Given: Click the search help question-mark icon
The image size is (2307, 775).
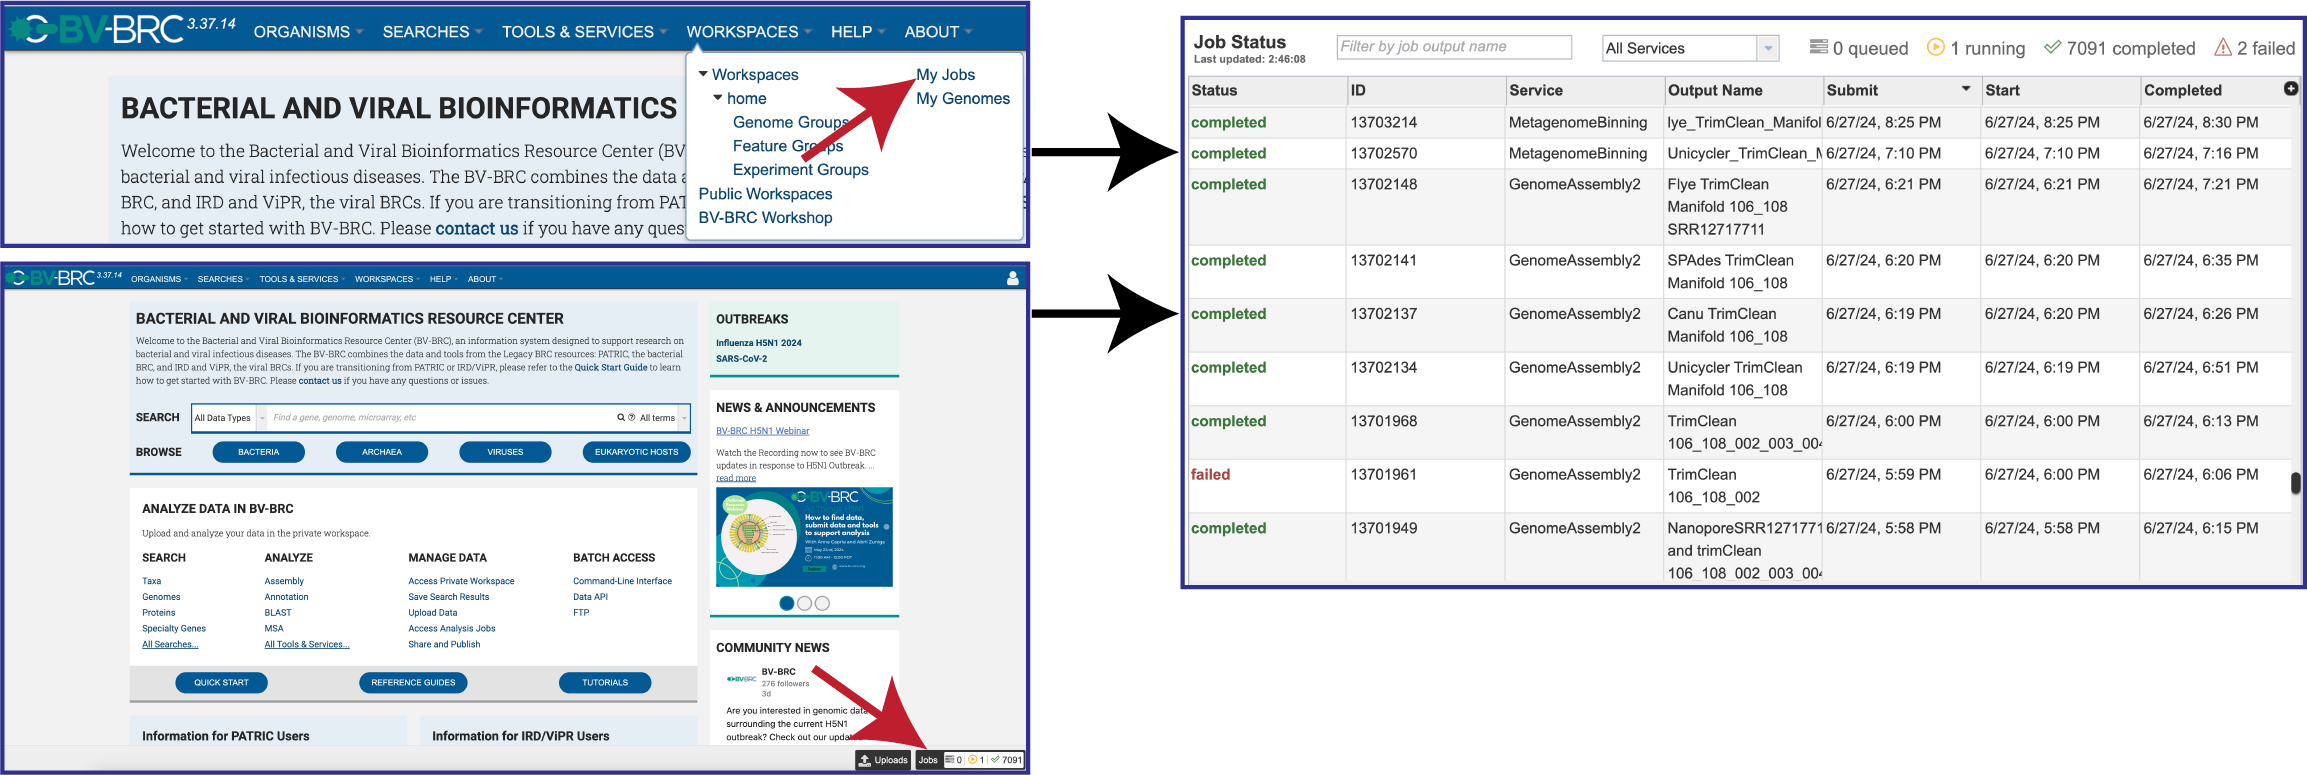Looking at the screenshot, I should [x=632, y=417].
